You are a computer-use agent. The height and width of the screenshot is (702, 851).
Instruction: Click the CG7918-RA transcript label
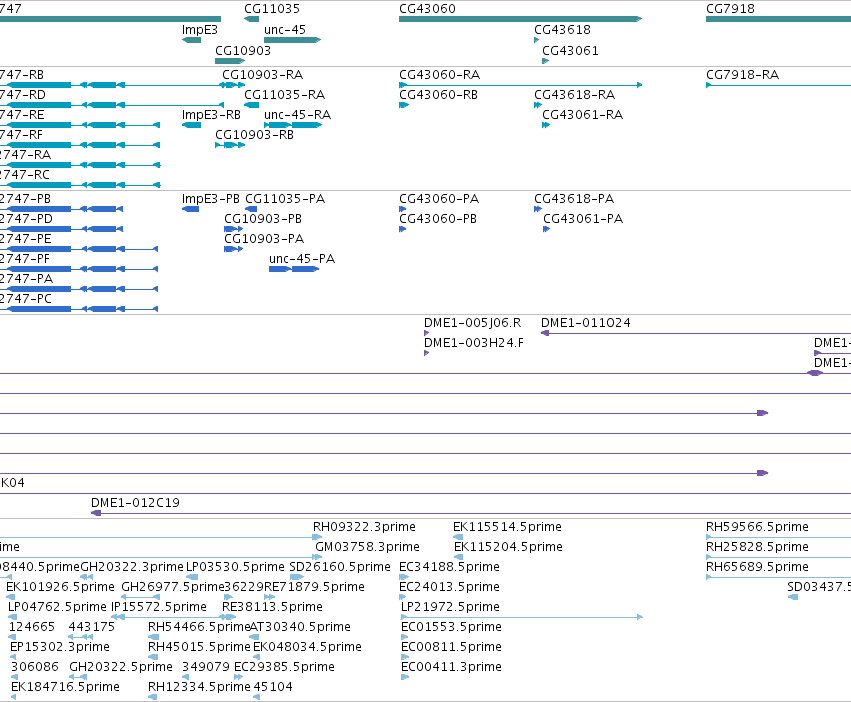[x=742, y=74]
